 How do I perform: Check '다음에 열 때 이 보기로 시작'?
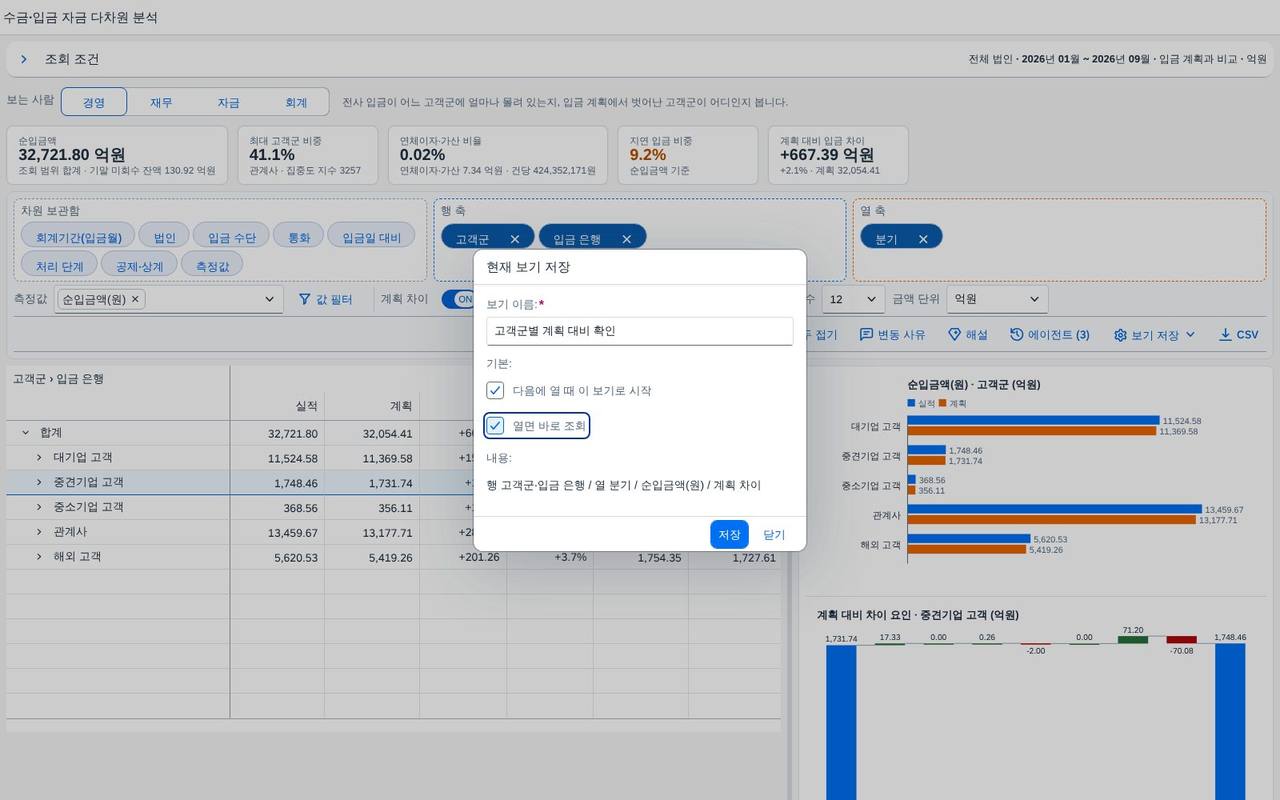point(495,390)
